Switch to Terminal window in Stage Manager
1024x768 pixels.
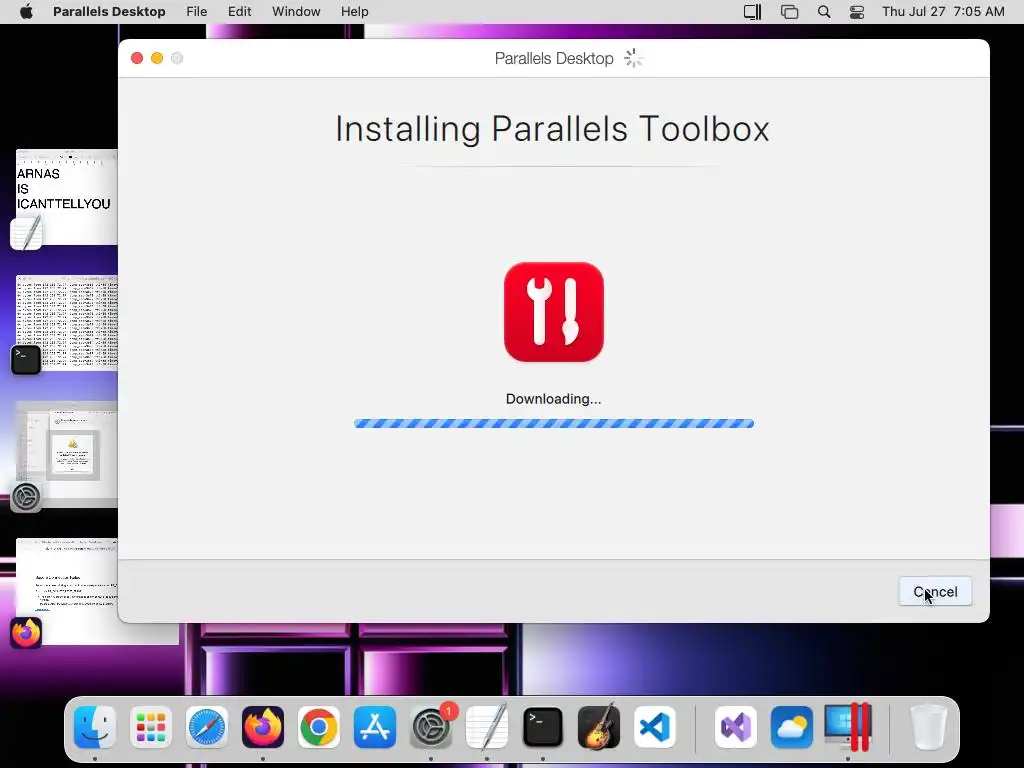tap(67, 322)
